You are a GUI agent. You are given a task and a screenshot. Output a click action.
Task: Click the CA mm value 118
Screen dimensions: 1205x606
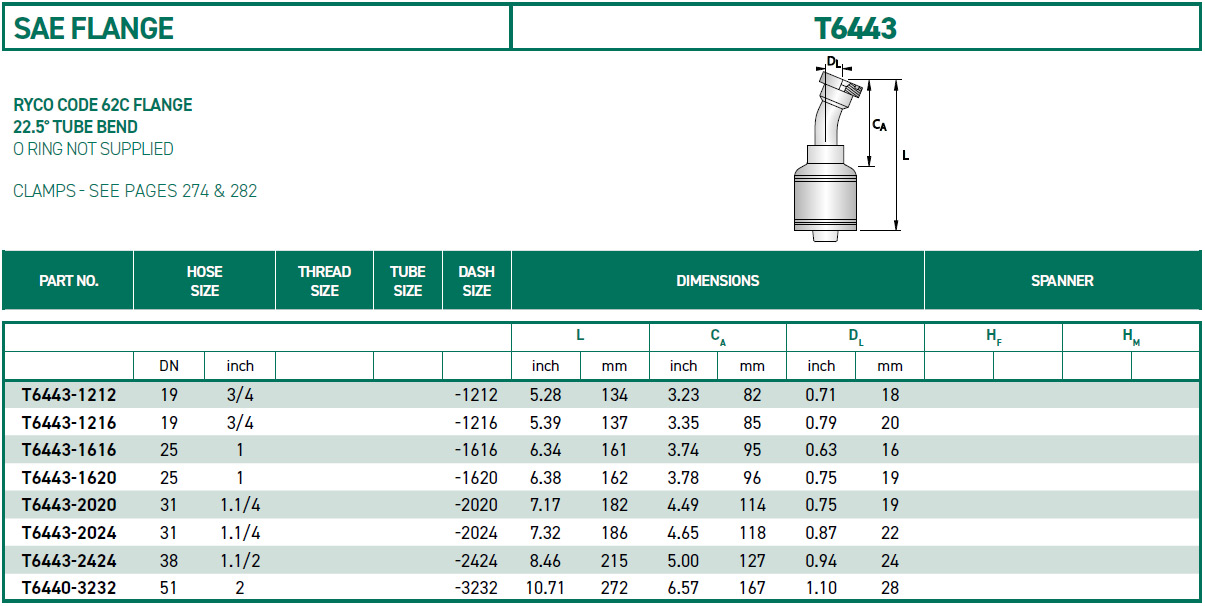coord(752,532)
